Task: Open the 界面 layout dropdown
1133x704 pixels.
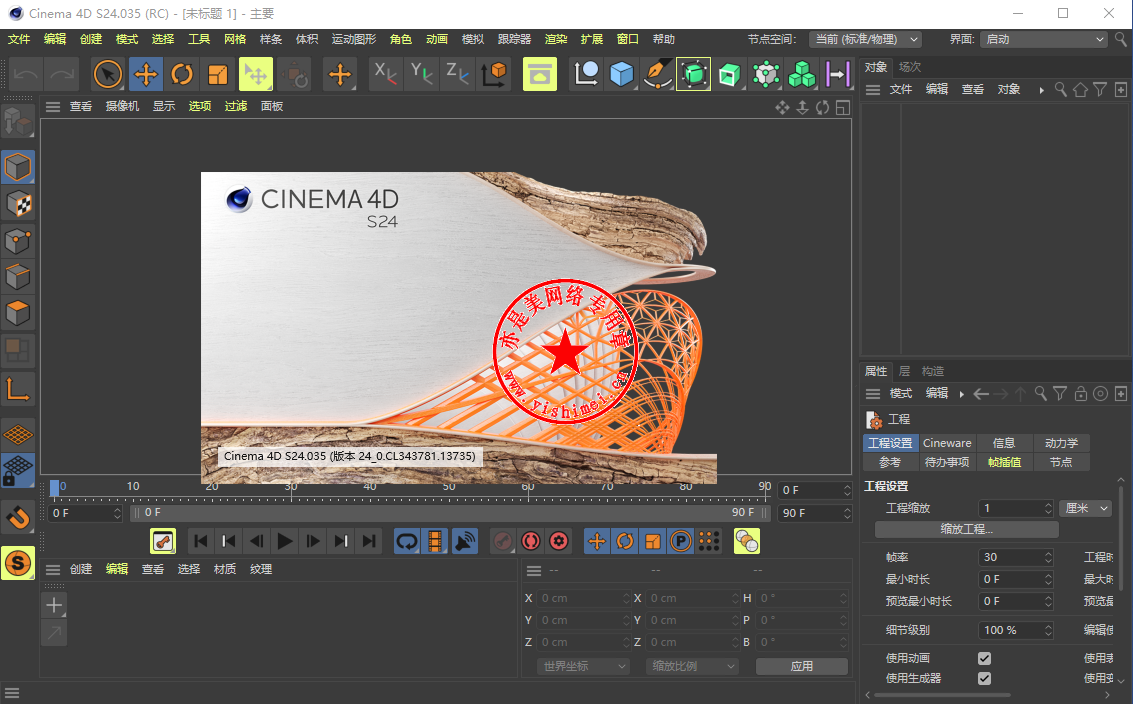Action: [1044, 39]
